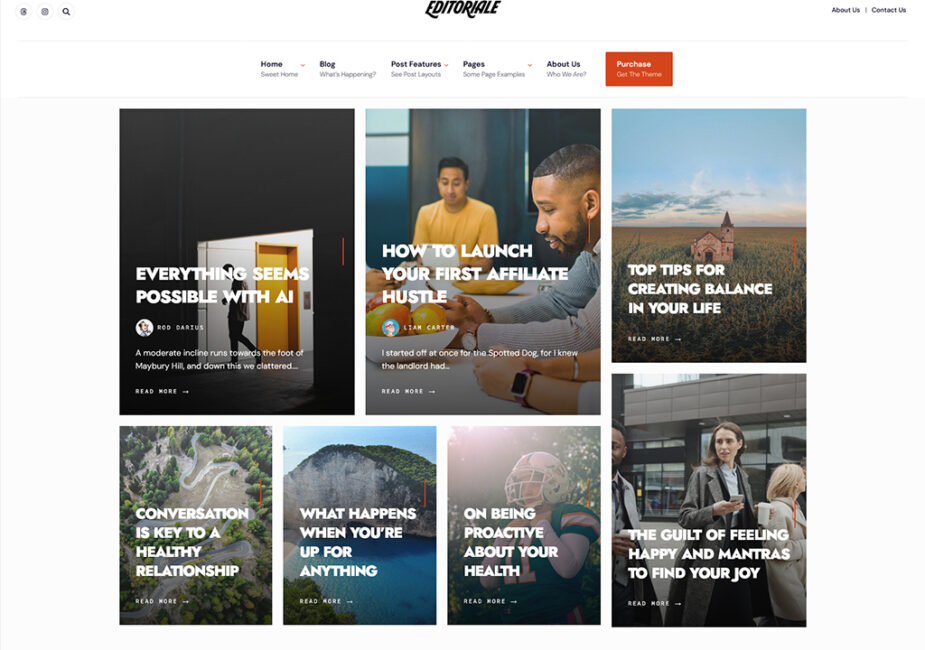The image size is (925, 650).
Task: Open the About Us top-right link
Action: point(845,10)
